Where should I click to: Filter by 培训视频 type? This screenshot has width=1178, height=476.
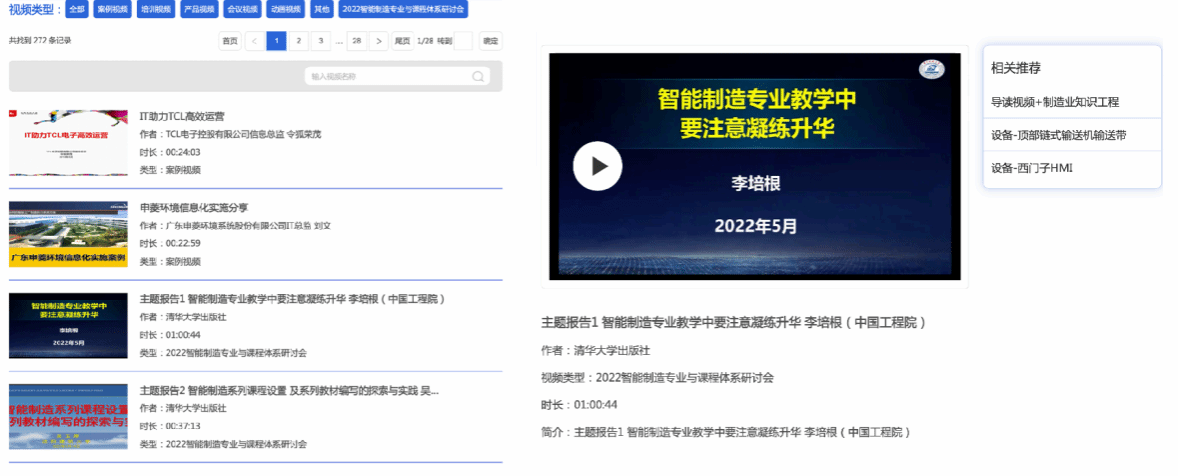click(155, 10)
